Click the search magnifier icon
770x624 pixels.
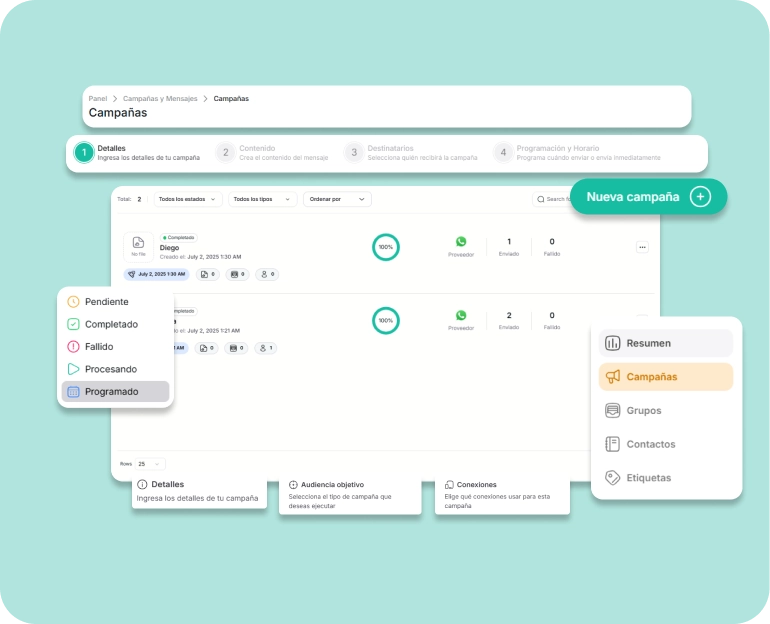[x=540, y=199]
